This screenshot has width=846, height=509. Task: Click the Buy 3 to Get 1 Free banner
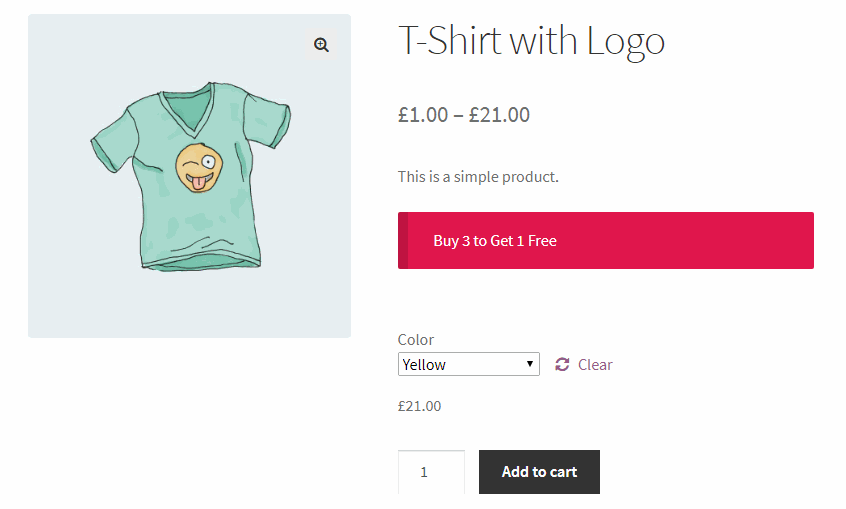(605, 241)
